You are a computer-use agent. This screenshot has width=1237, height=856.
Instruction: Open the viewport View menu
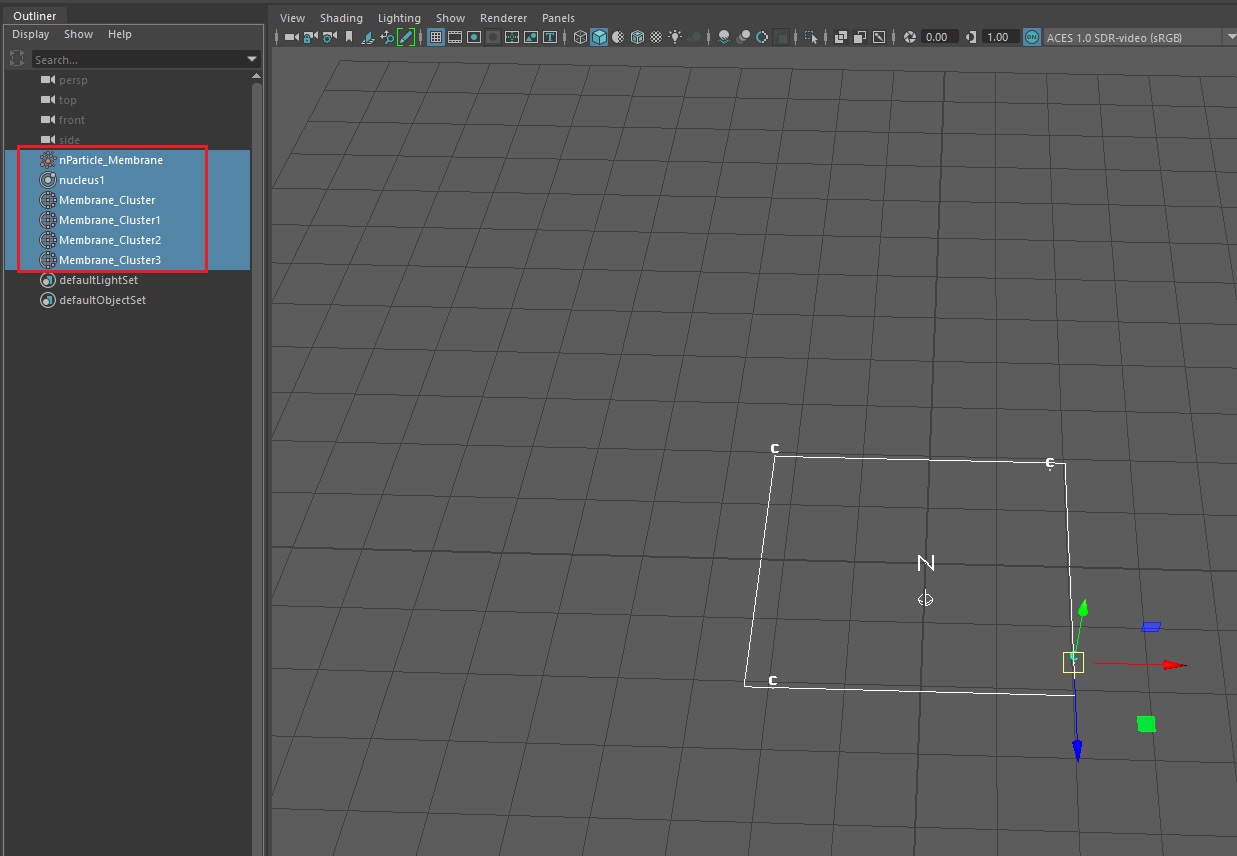[292, 18]
